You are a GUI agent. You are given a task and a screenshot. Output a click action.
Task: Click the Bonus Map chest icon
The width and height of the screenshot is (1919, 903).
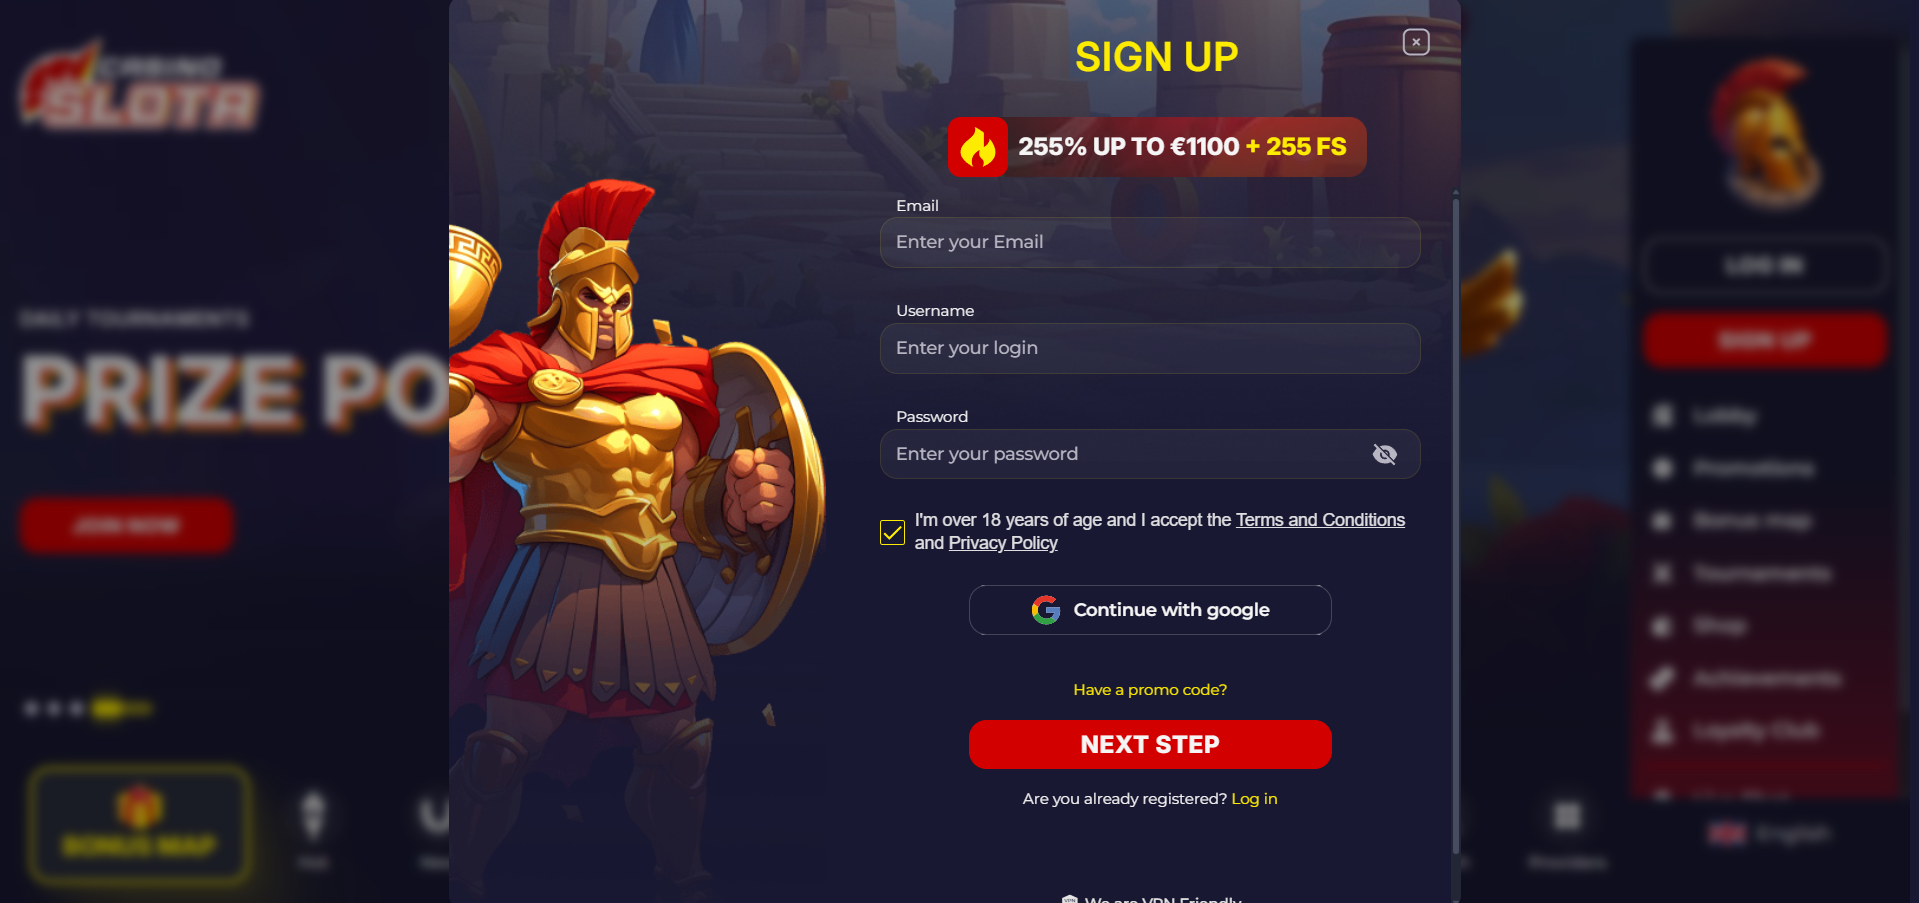tap(139, 806)
